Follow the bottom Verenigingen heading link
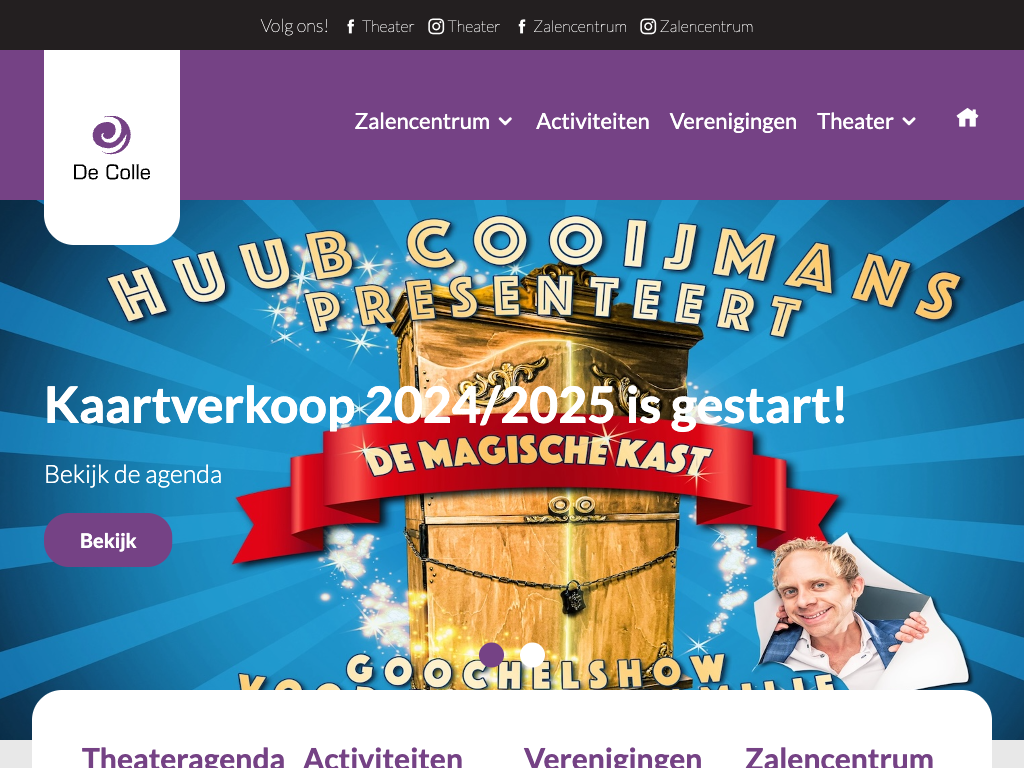This screenshot has width=1024, height=768. 613,758
